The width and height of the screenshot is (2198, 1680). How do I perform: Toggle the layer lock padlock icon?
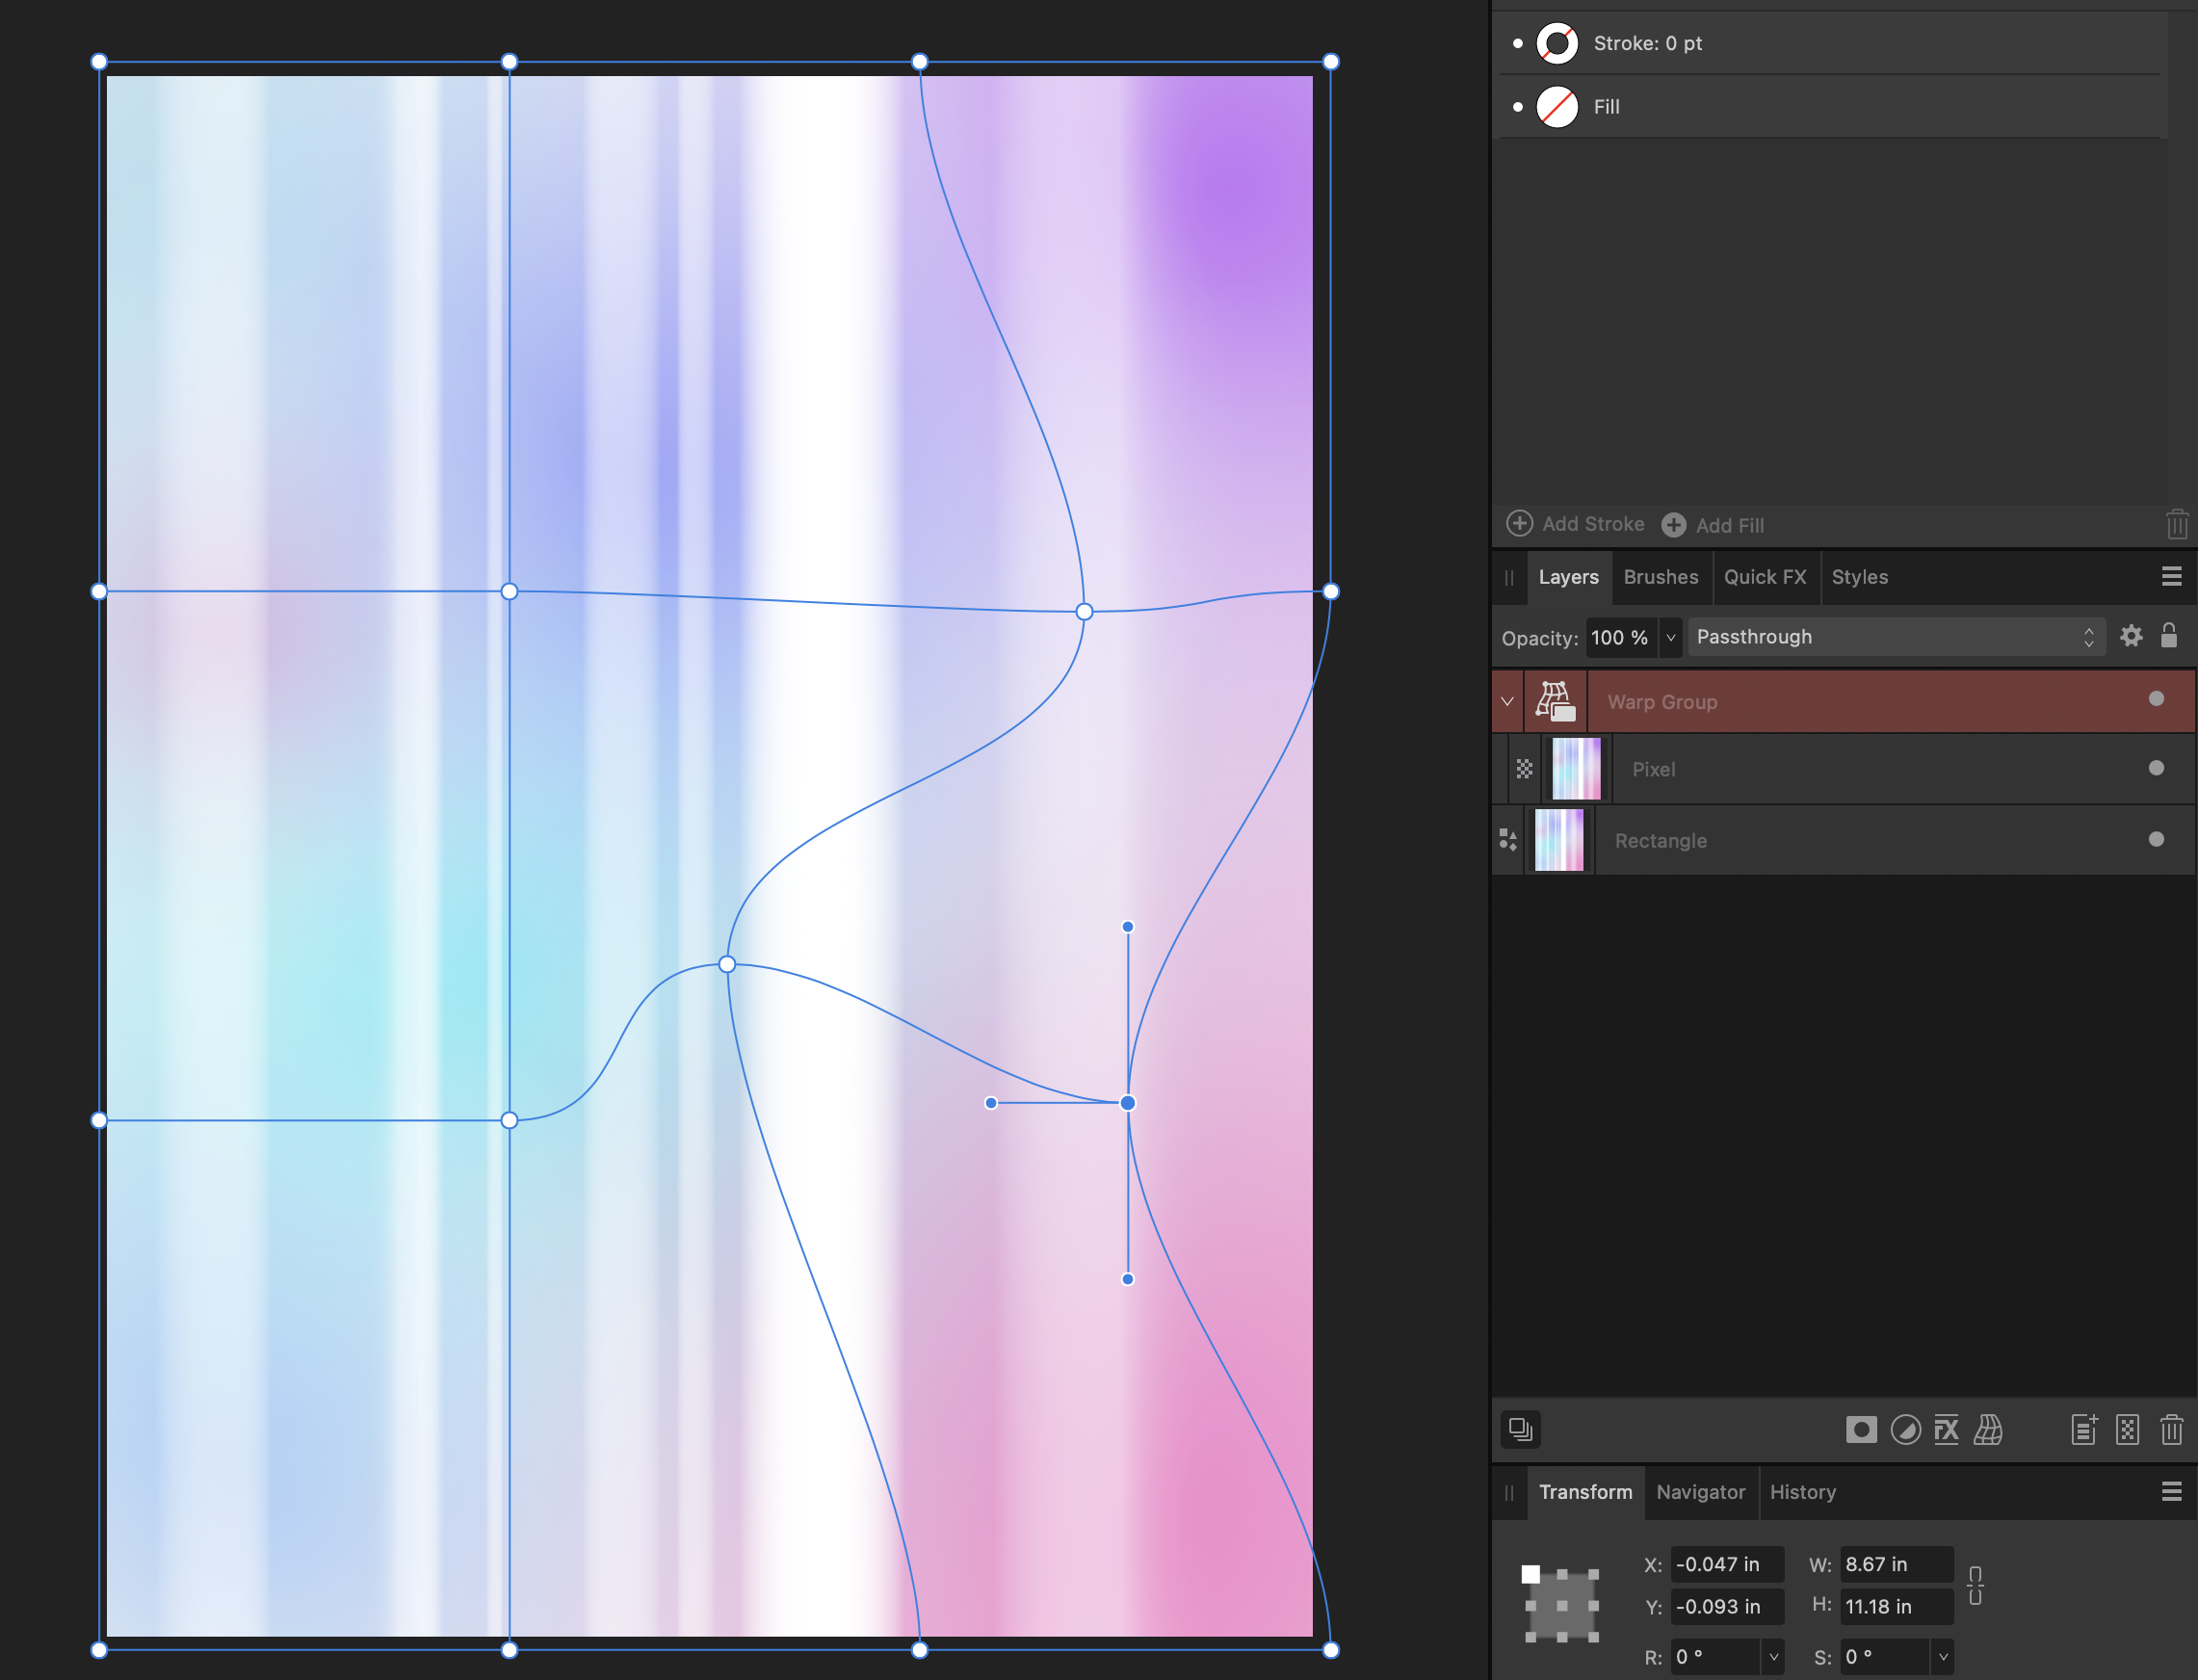pos(2168,635)
